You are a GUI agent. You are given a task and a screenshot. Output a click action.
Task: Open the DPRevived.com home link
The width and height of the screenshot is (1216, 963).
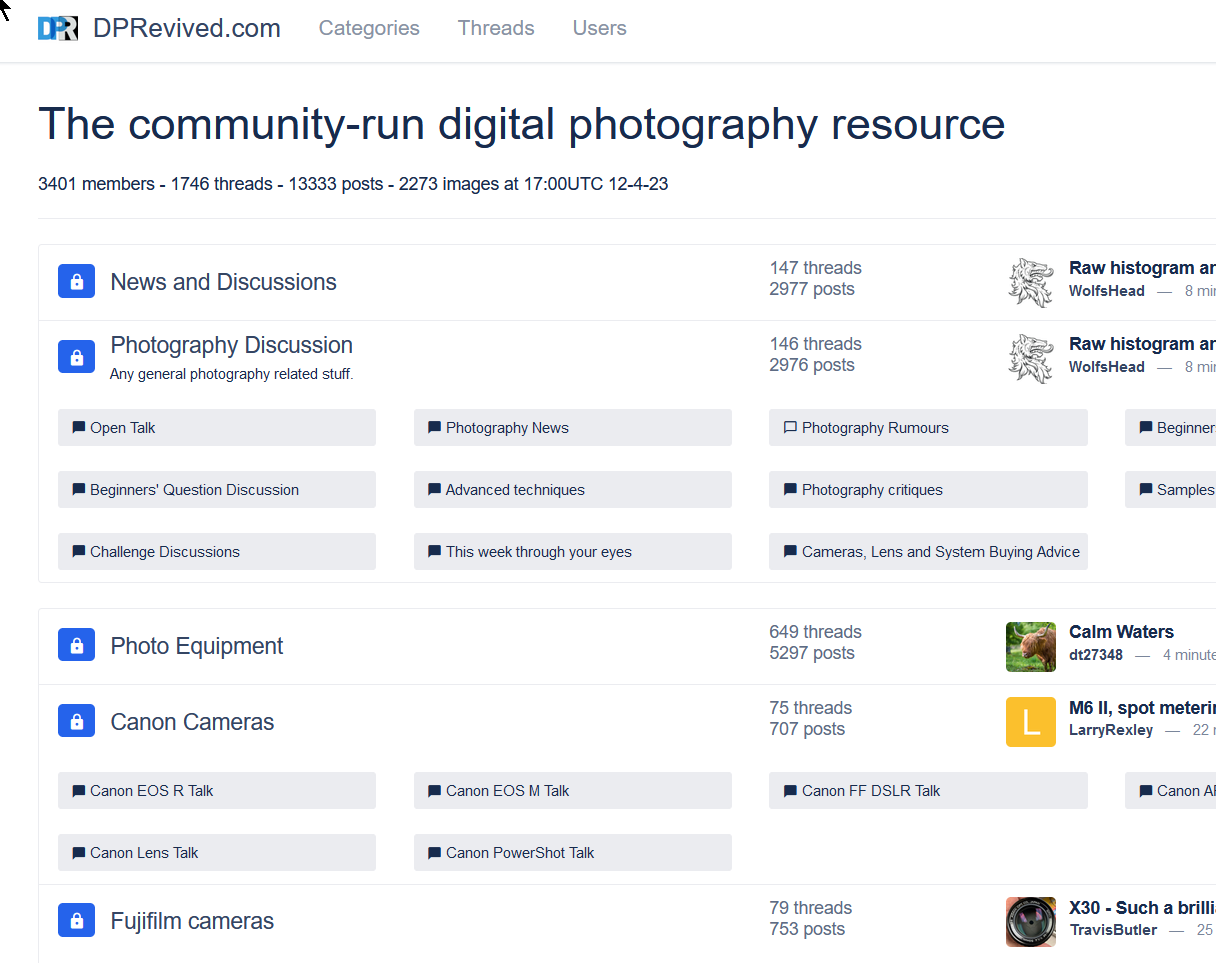(186, 28)
